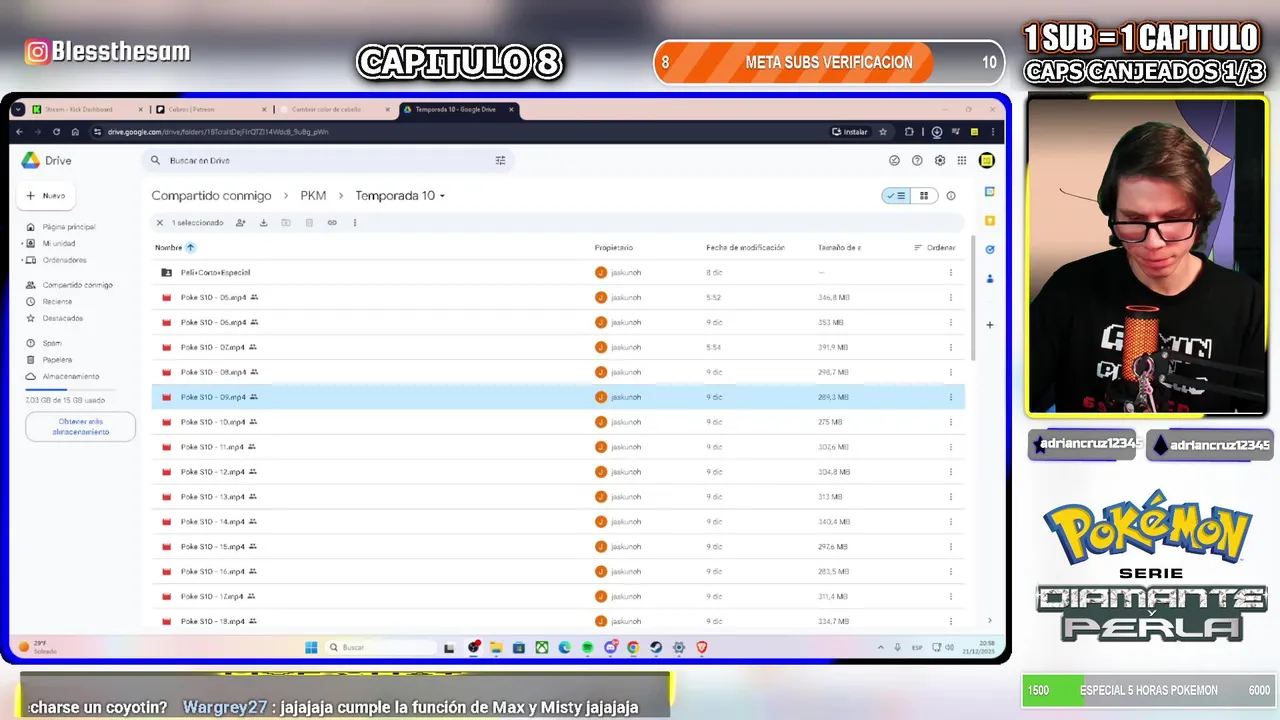Switch to Cobros | Patreon tab
Screen dimensions: 1280x720
point(211,110)
